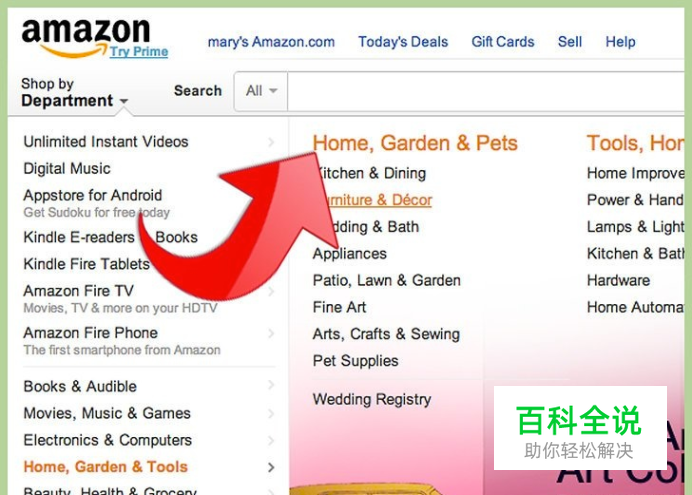Go to Gift Cards page
692x495 pixels.
pos(503,42)
